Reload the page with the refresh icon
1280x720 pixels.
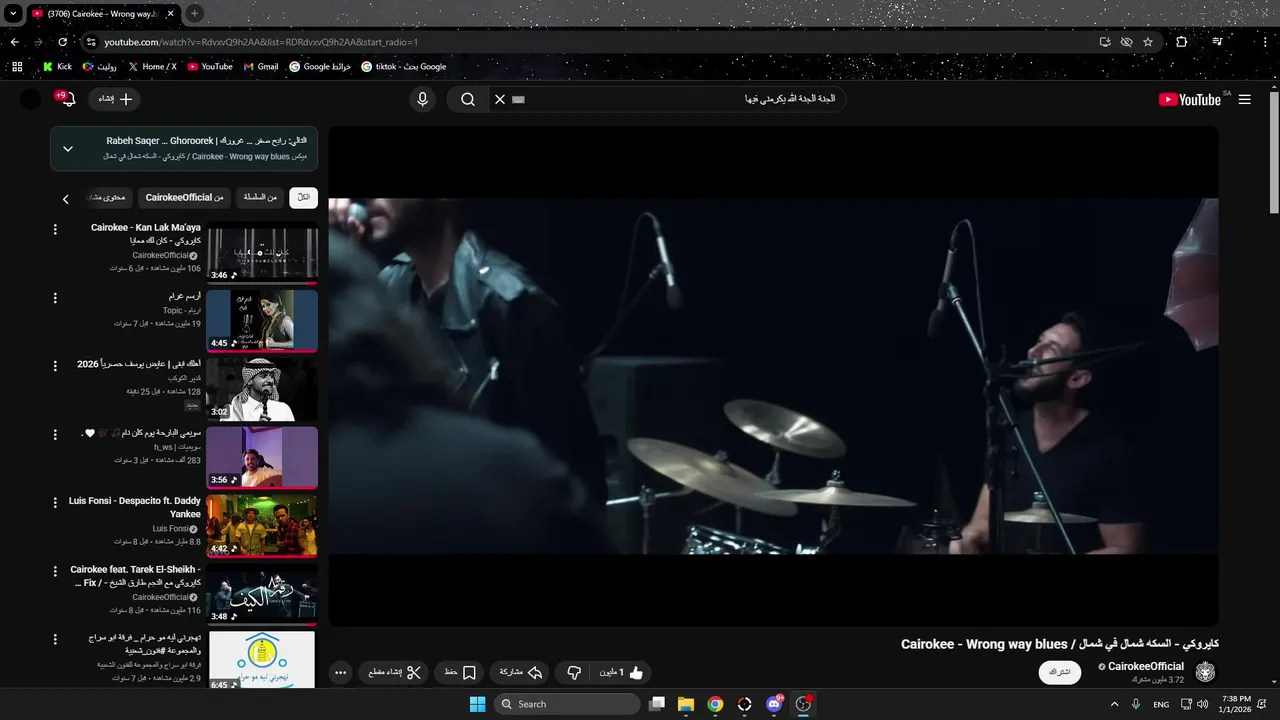coord(62,42)
